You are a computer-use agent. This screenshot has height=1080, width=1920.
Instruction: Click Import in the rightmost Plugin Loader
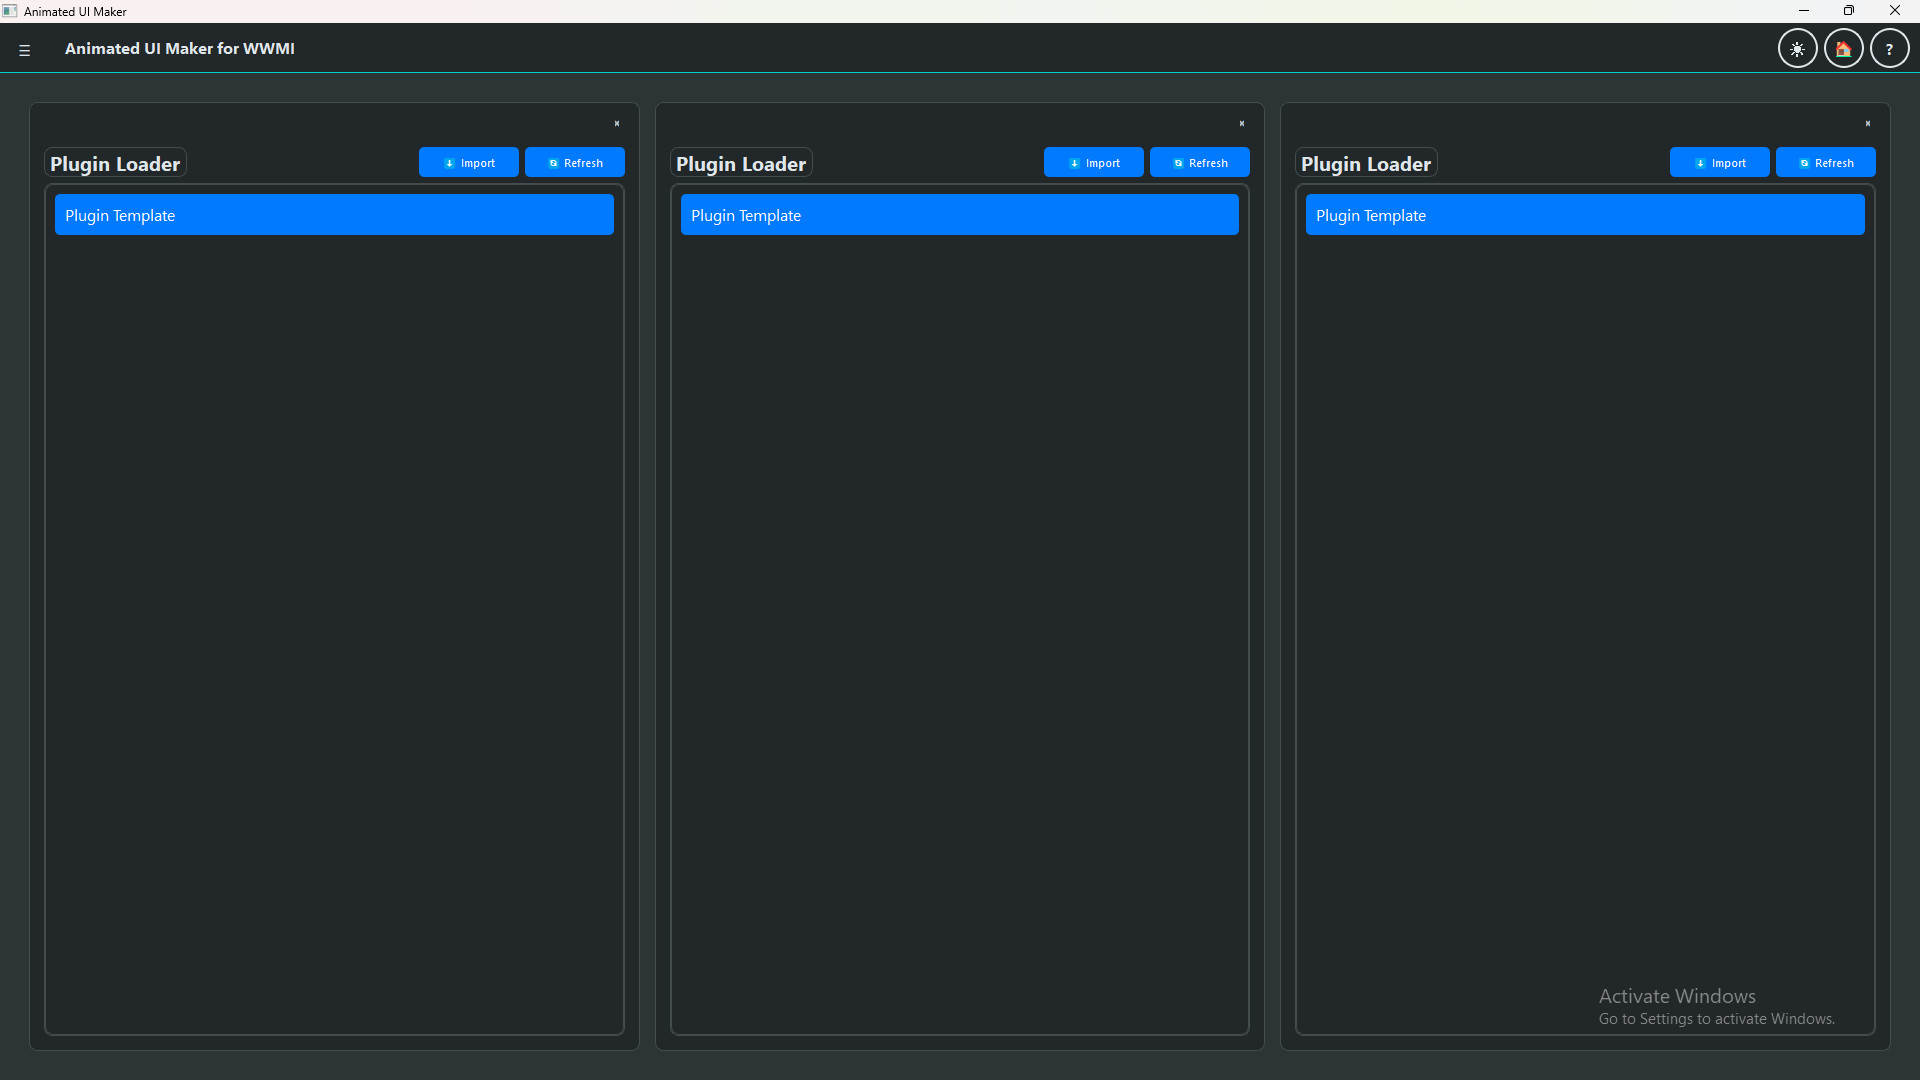click(x=1720, y=162)
